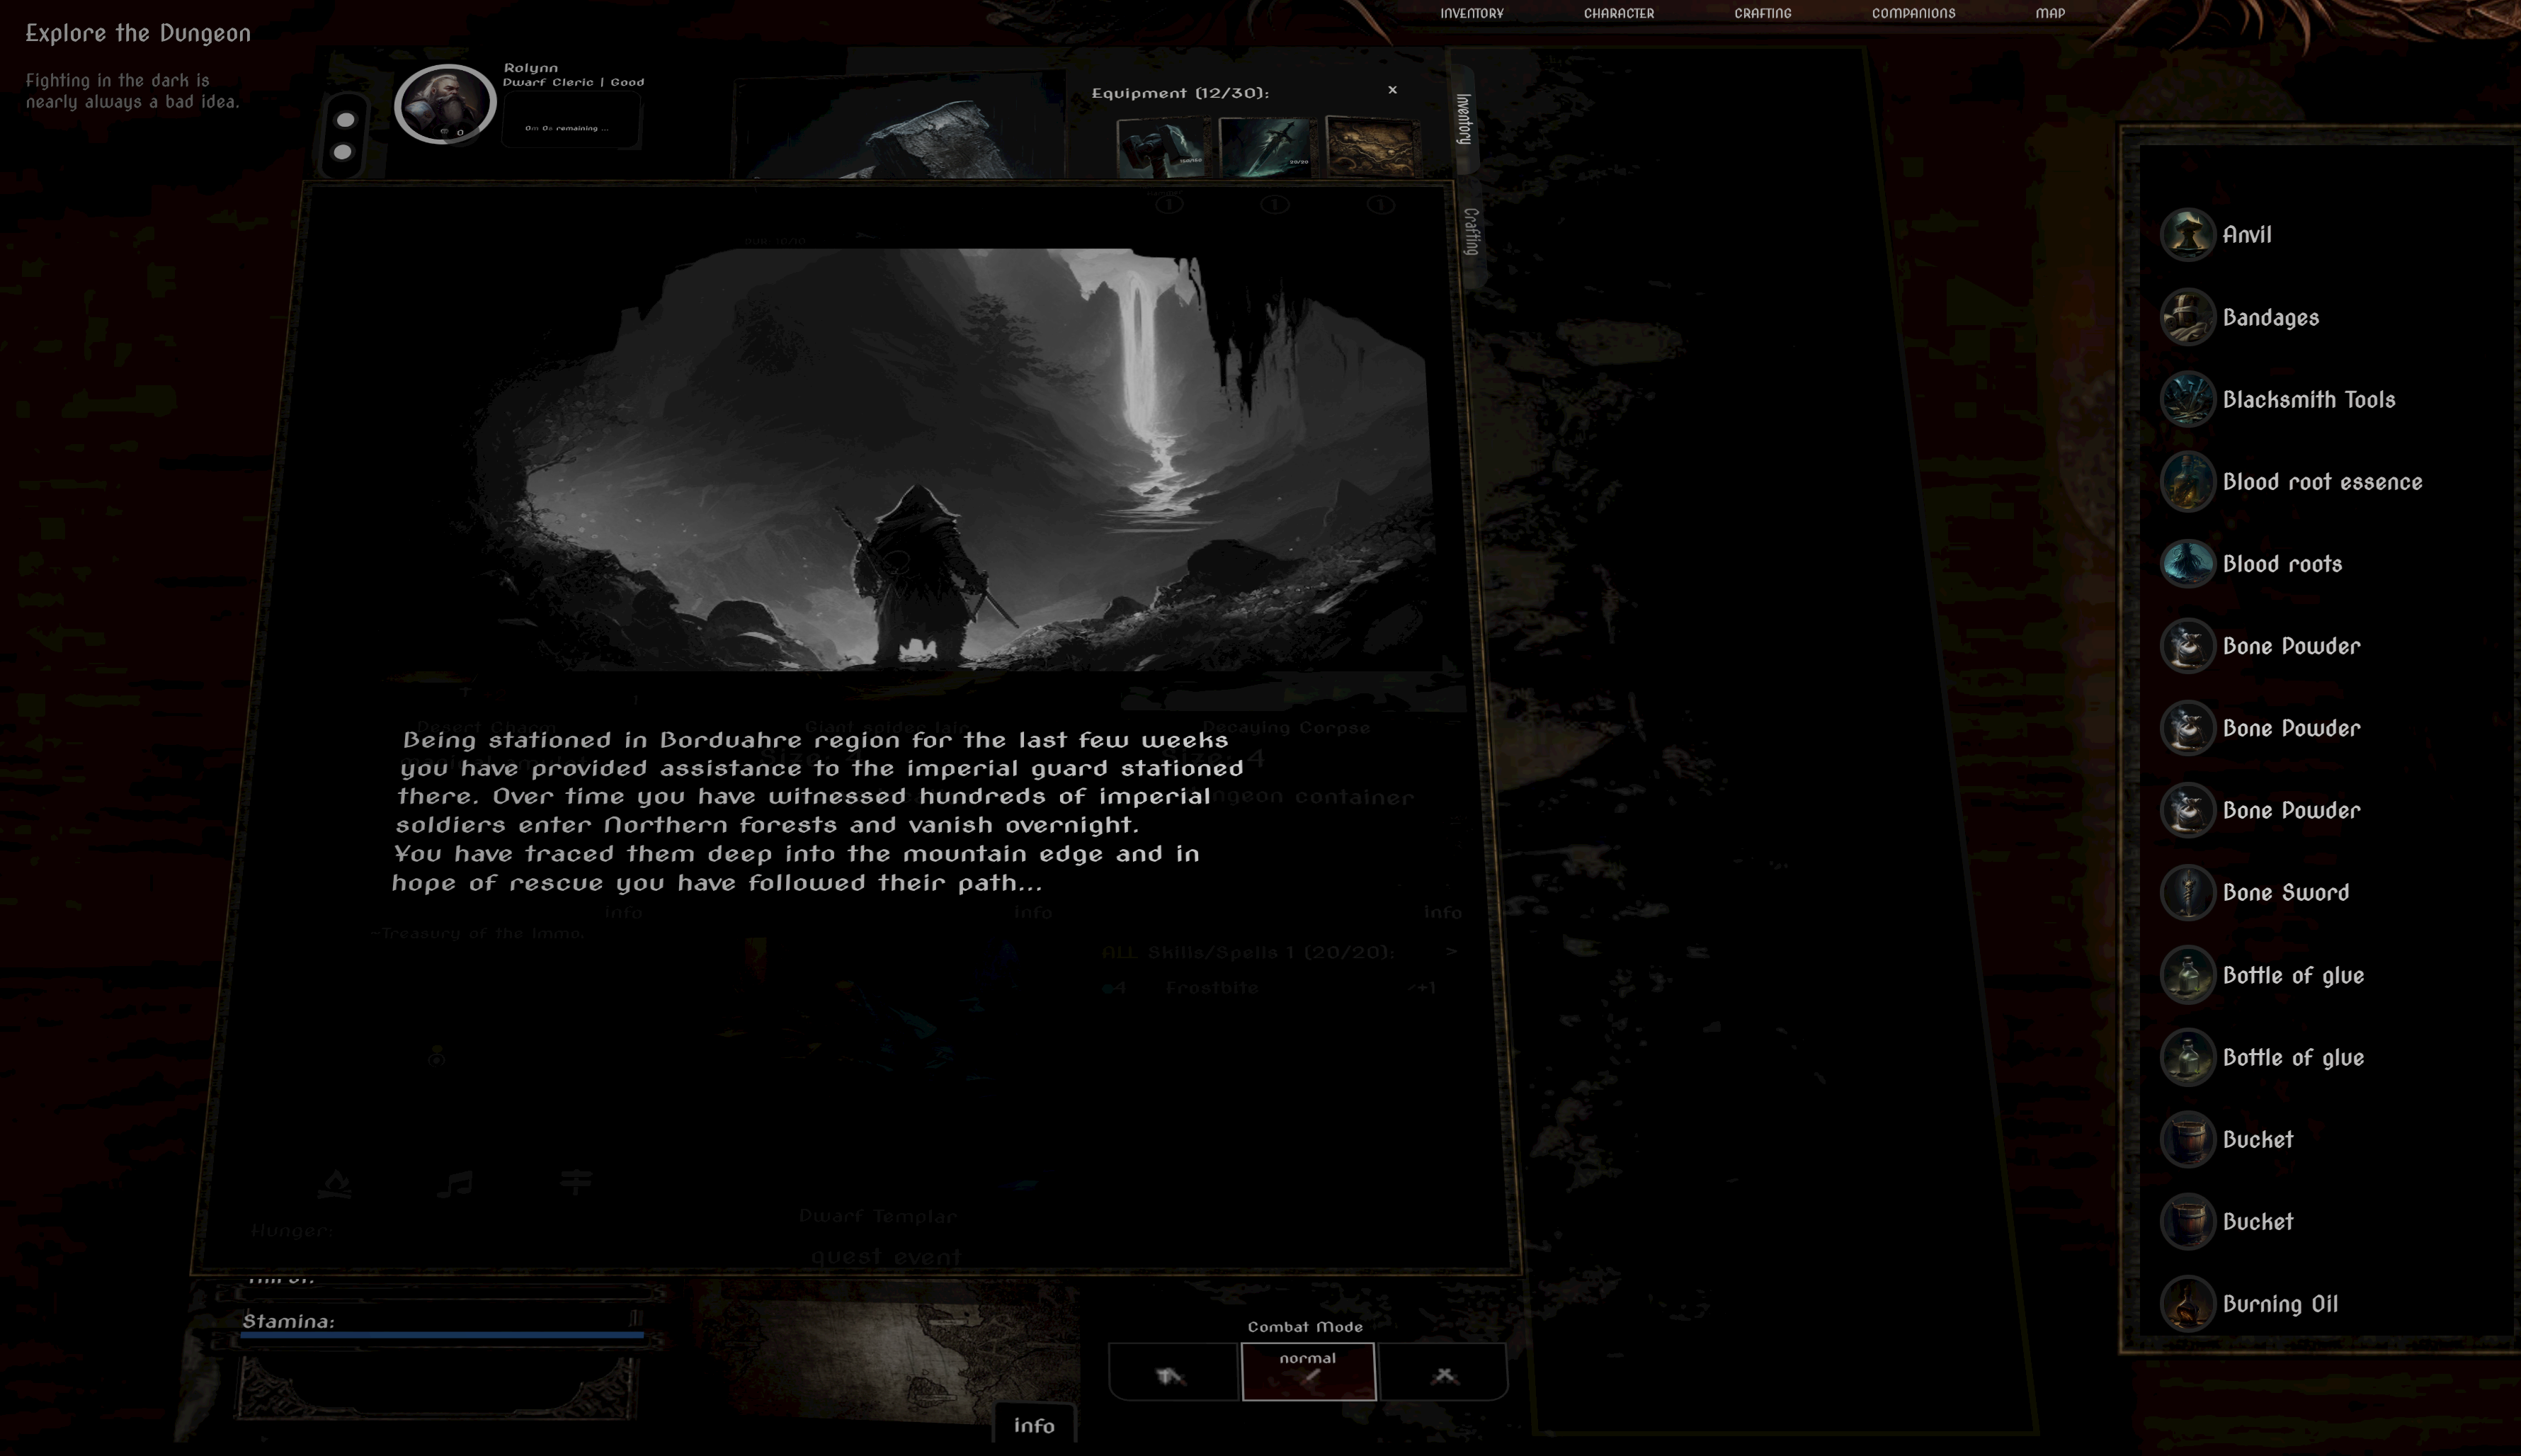Image resolution: width=2521 pixels, height=1456 pixels.
Task: Click the blue Stamina bar
Action: click(441, 1335)
